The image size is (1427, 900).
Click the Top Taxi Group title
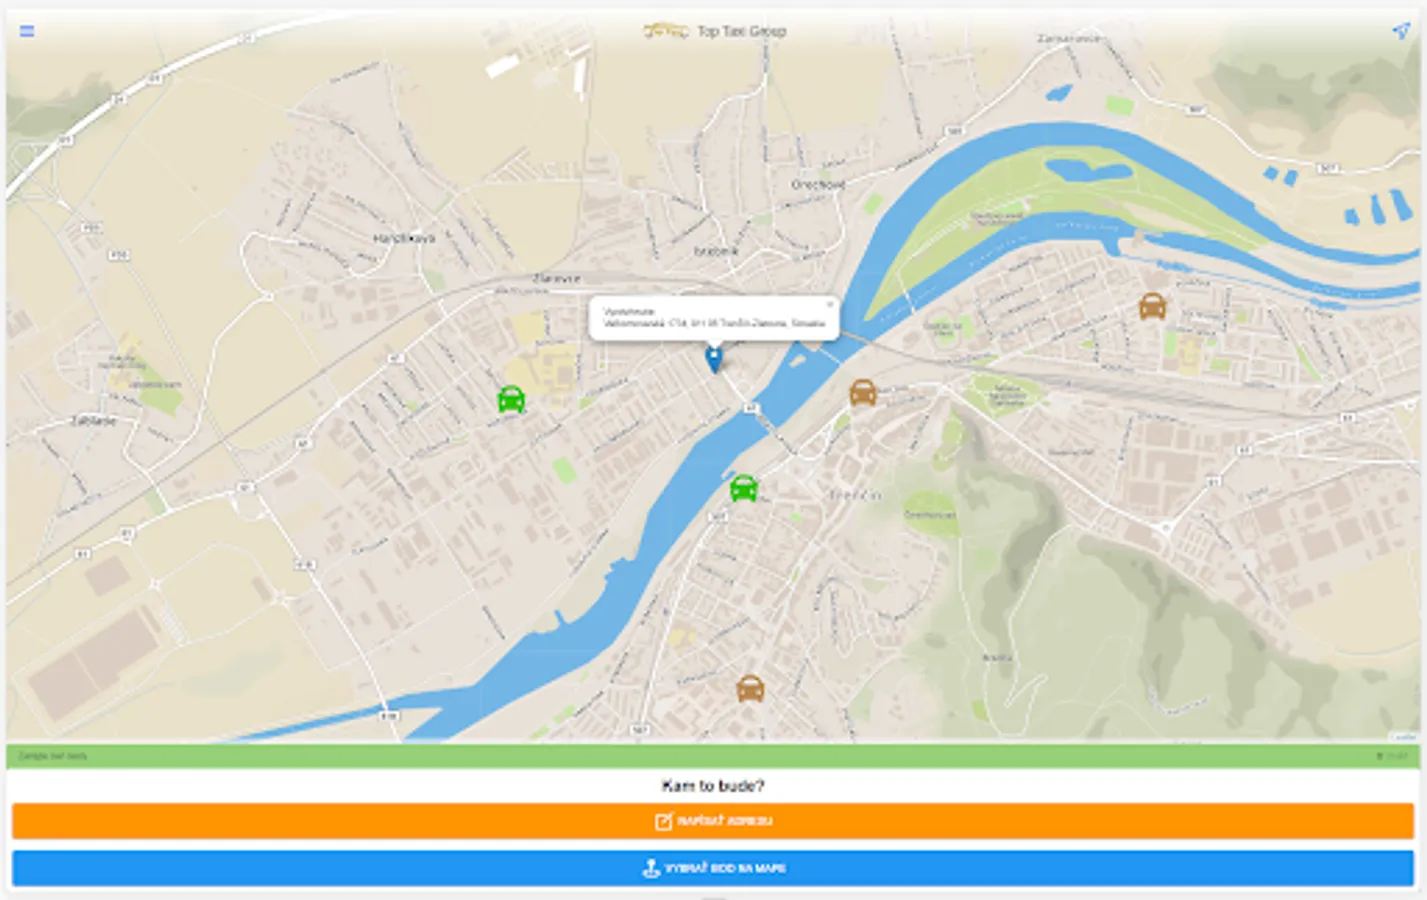click(742, 31)
